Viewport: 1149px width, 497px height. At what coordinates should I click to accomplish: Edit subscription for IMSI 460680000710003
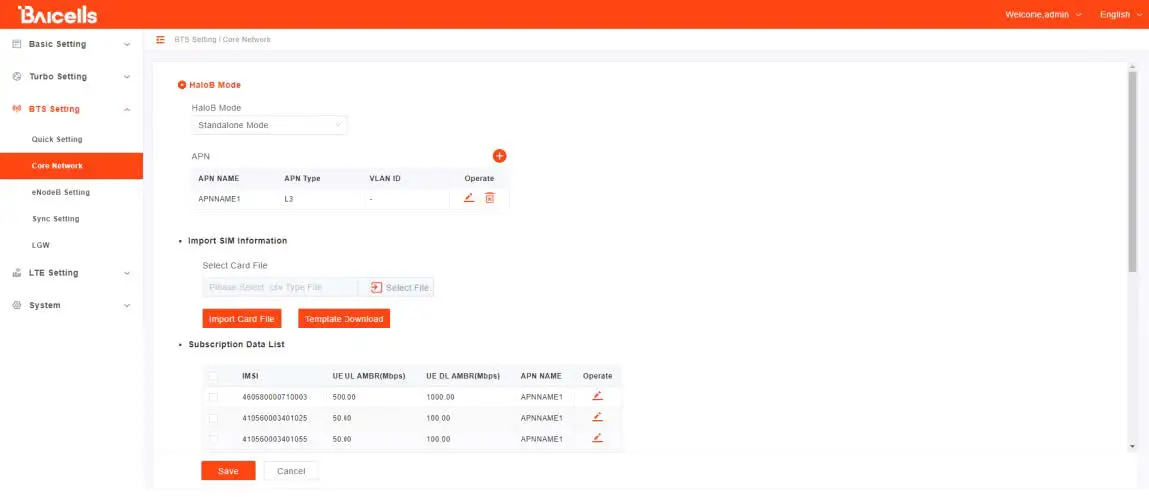point(597,396)
